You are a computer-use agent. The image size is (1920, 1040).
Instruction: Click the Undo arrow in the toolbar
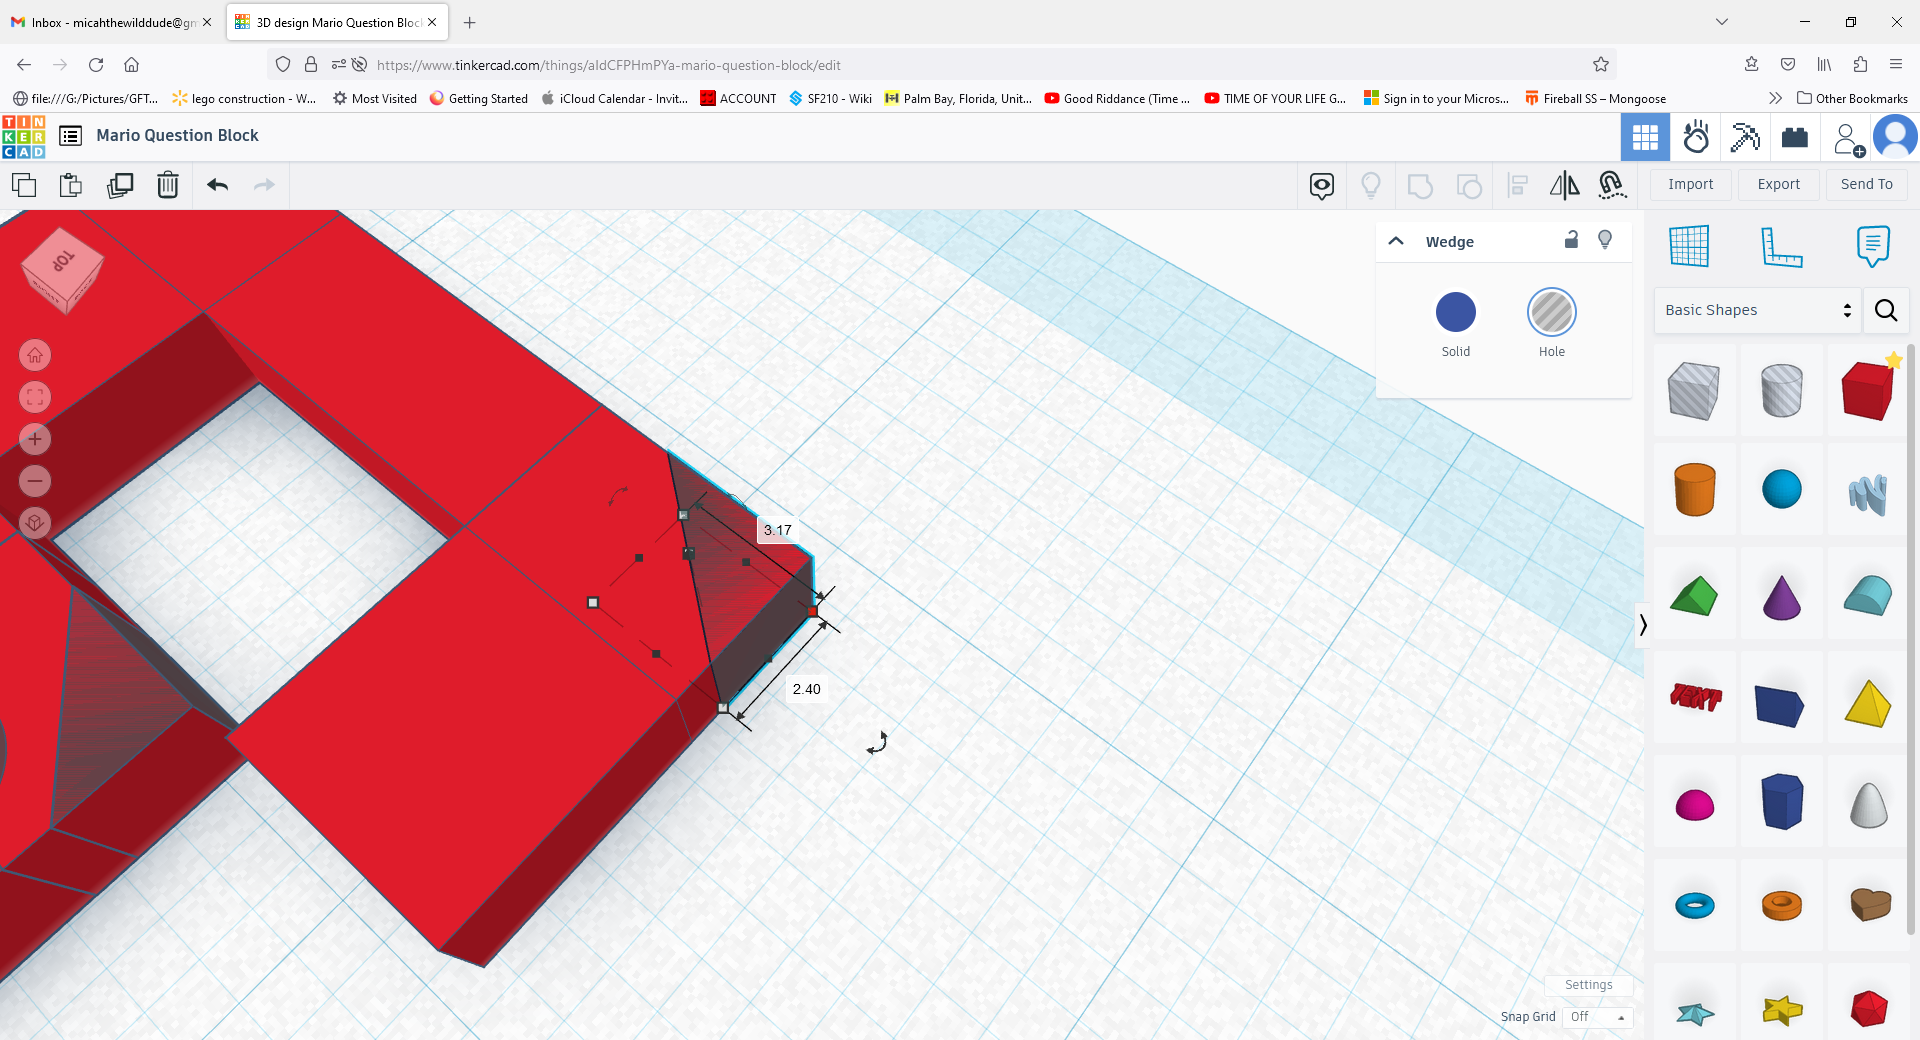(217, 185)
